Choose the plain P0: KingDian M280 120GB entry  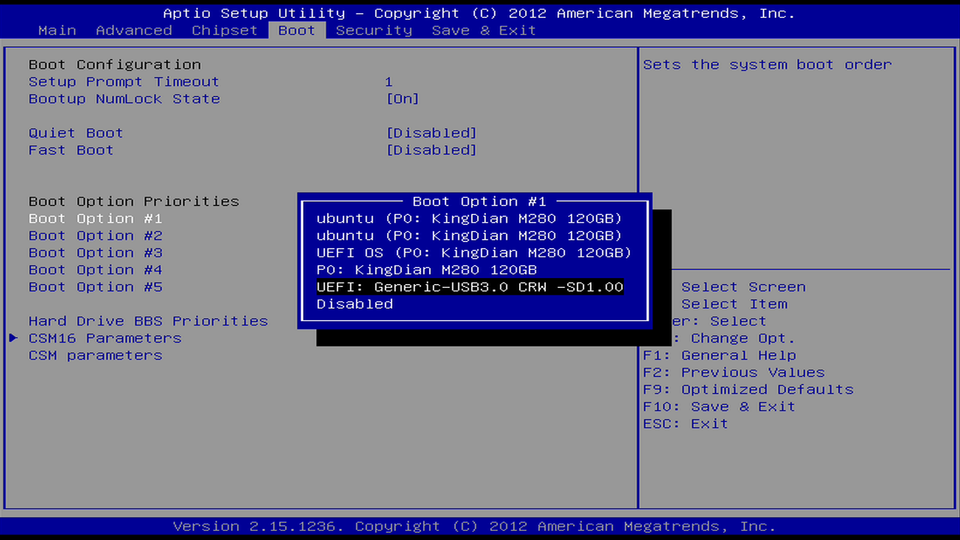tap(427, 270)
